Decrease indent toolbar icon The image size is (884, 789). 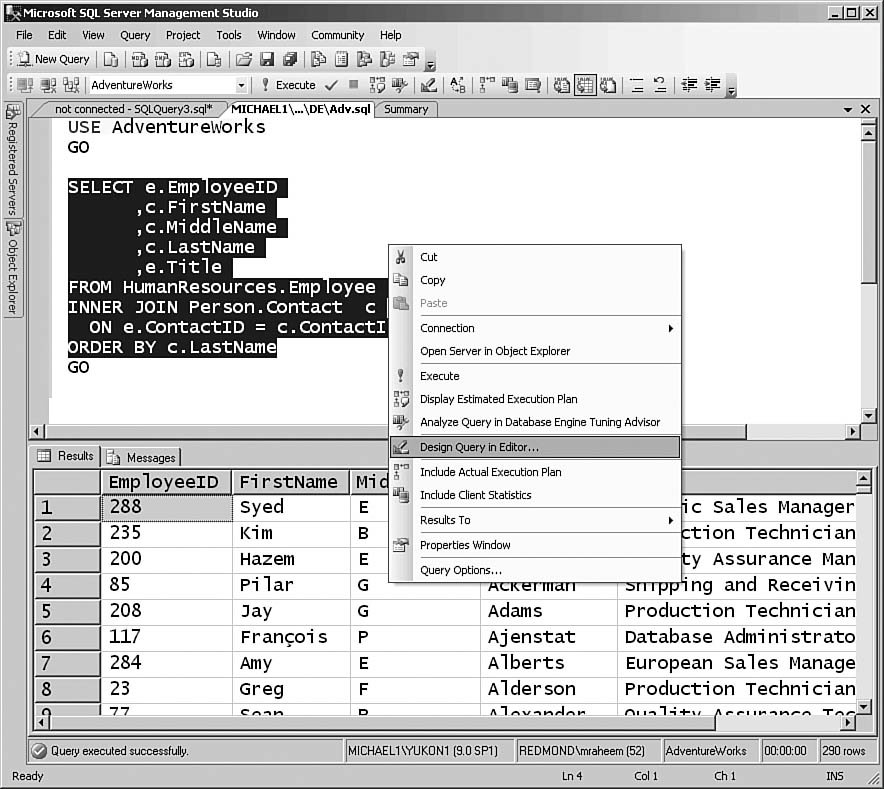click(x=689, y=85)
